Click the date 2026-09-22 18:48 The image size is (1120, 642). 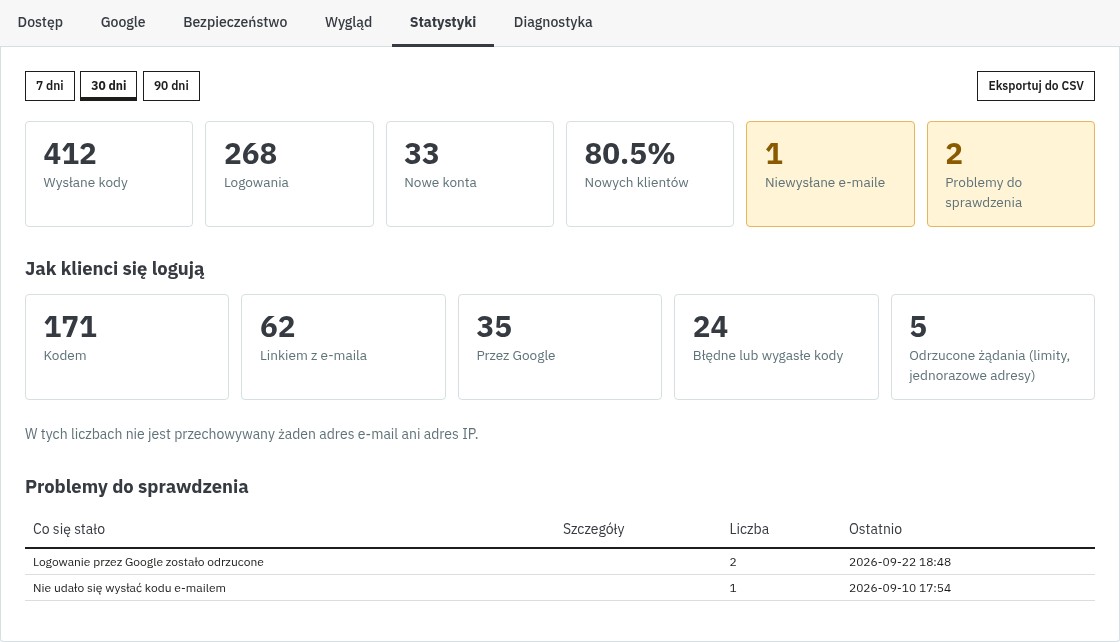click(900, 562)
